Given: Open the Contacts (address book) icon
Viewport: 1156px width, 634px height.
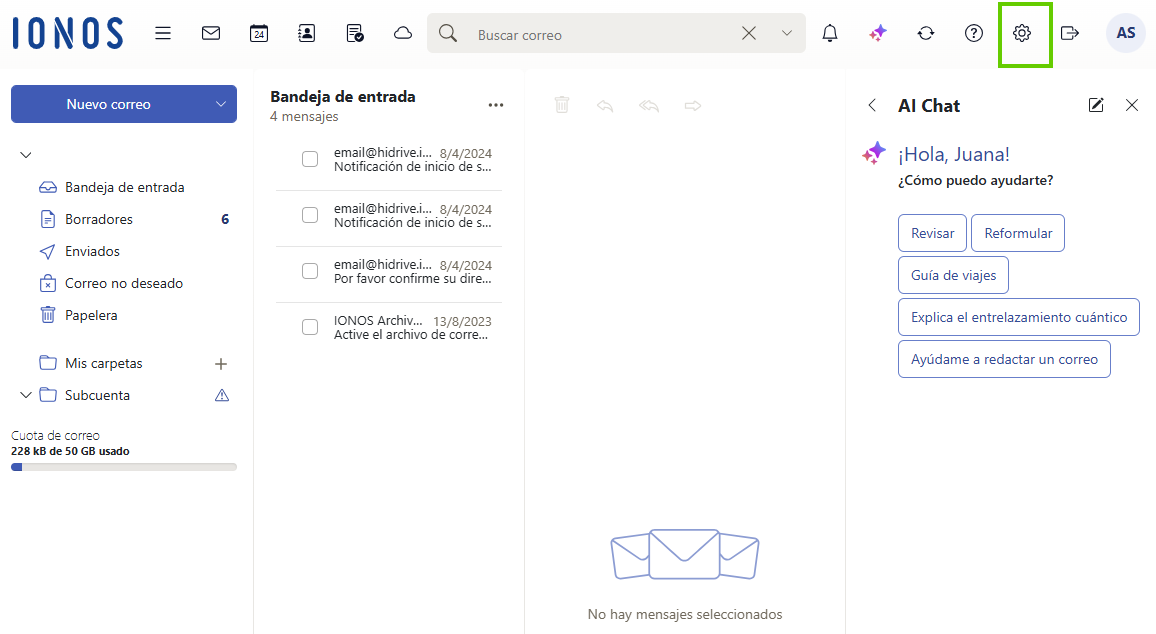Looking at the screenshot, I should click(x=306, y=33).
